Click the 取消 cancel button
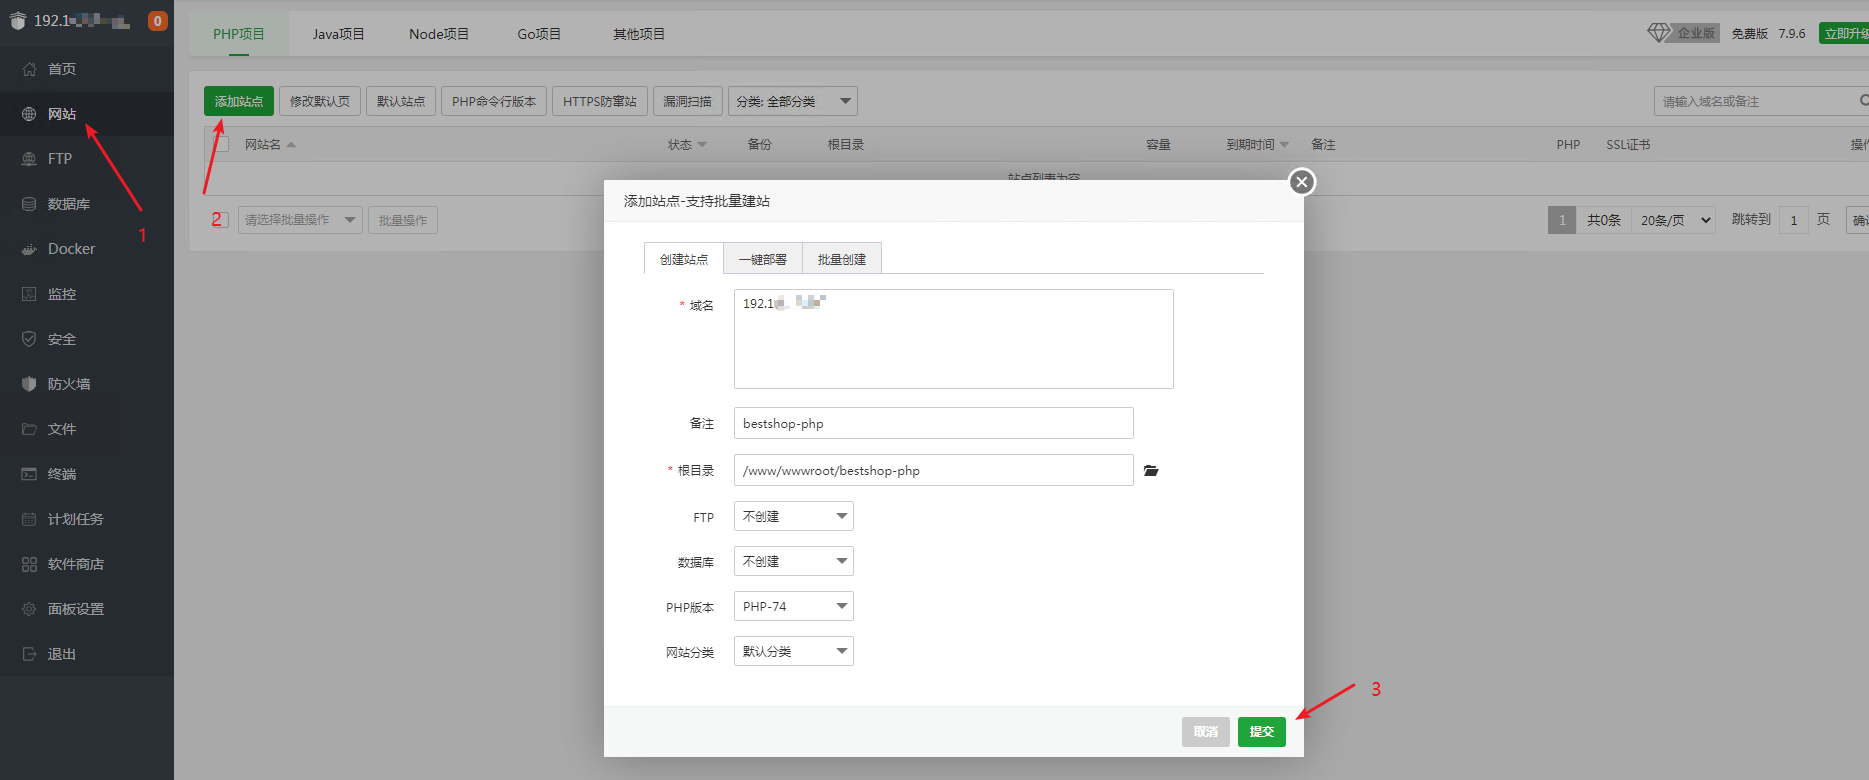This screenshot has width=1869, height=780. [x=1205, y=732]
